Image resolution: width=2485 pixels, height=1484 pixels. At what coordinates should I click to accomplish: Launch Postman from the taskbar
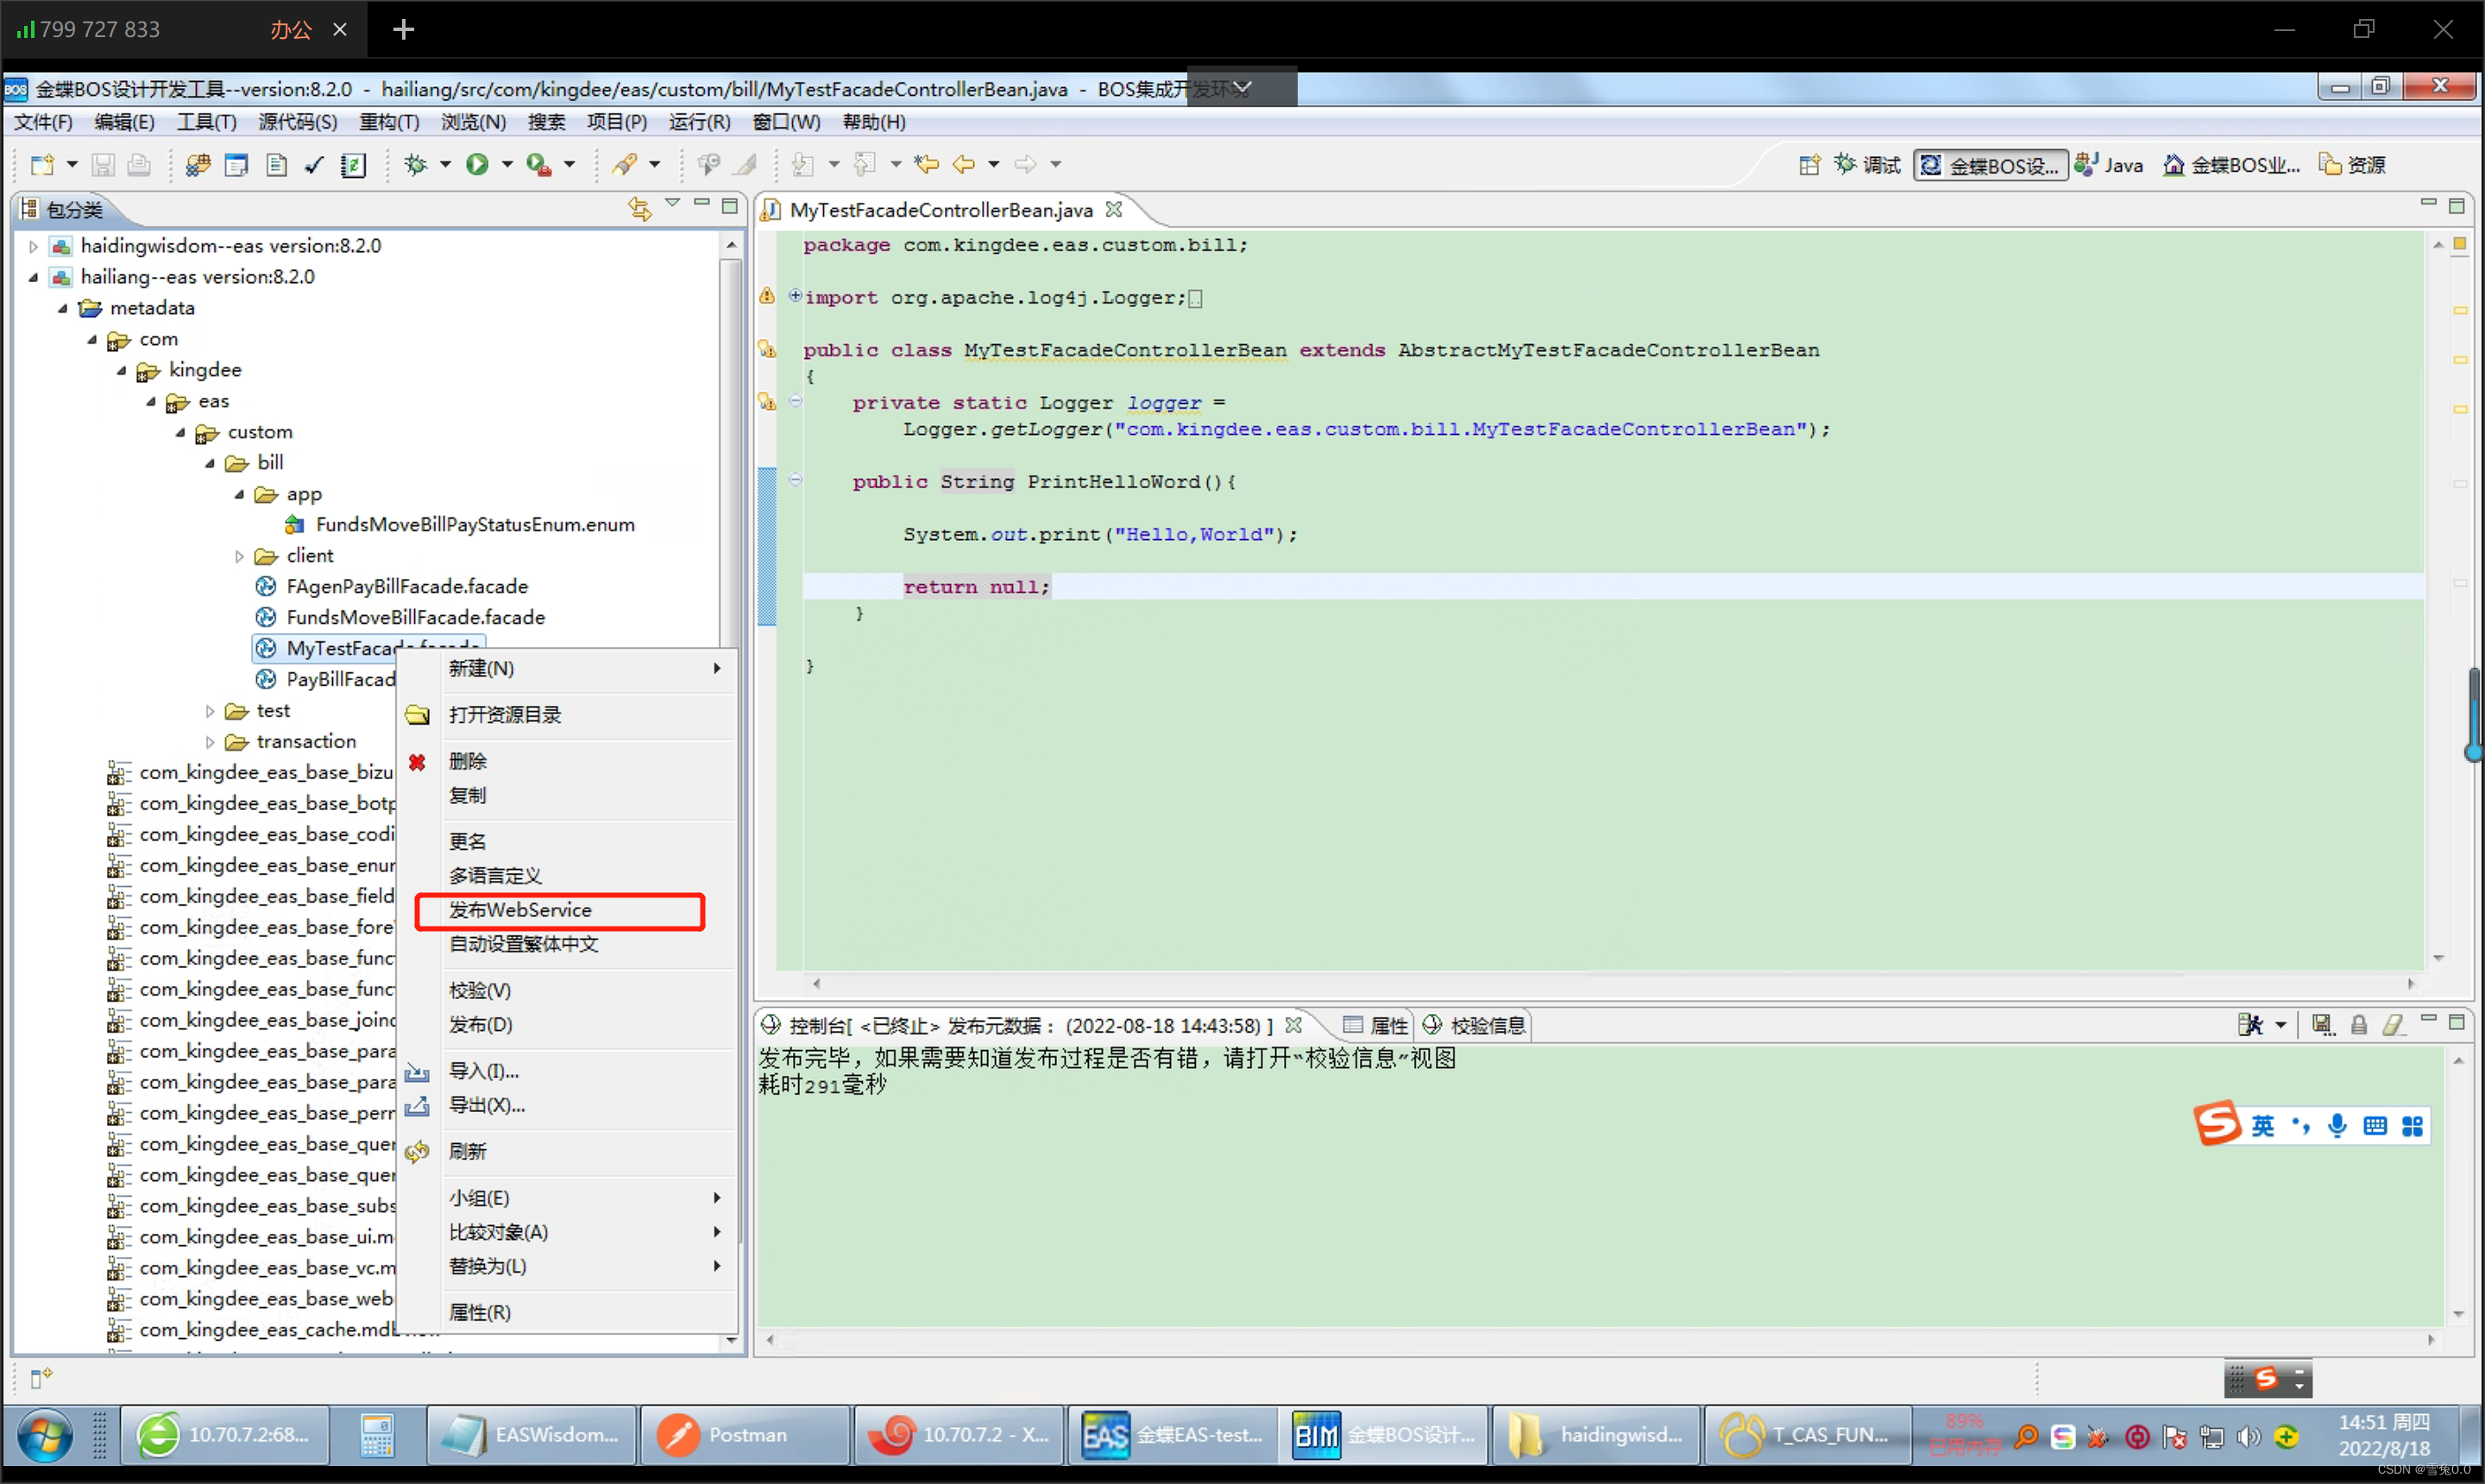coord(743,1434)
